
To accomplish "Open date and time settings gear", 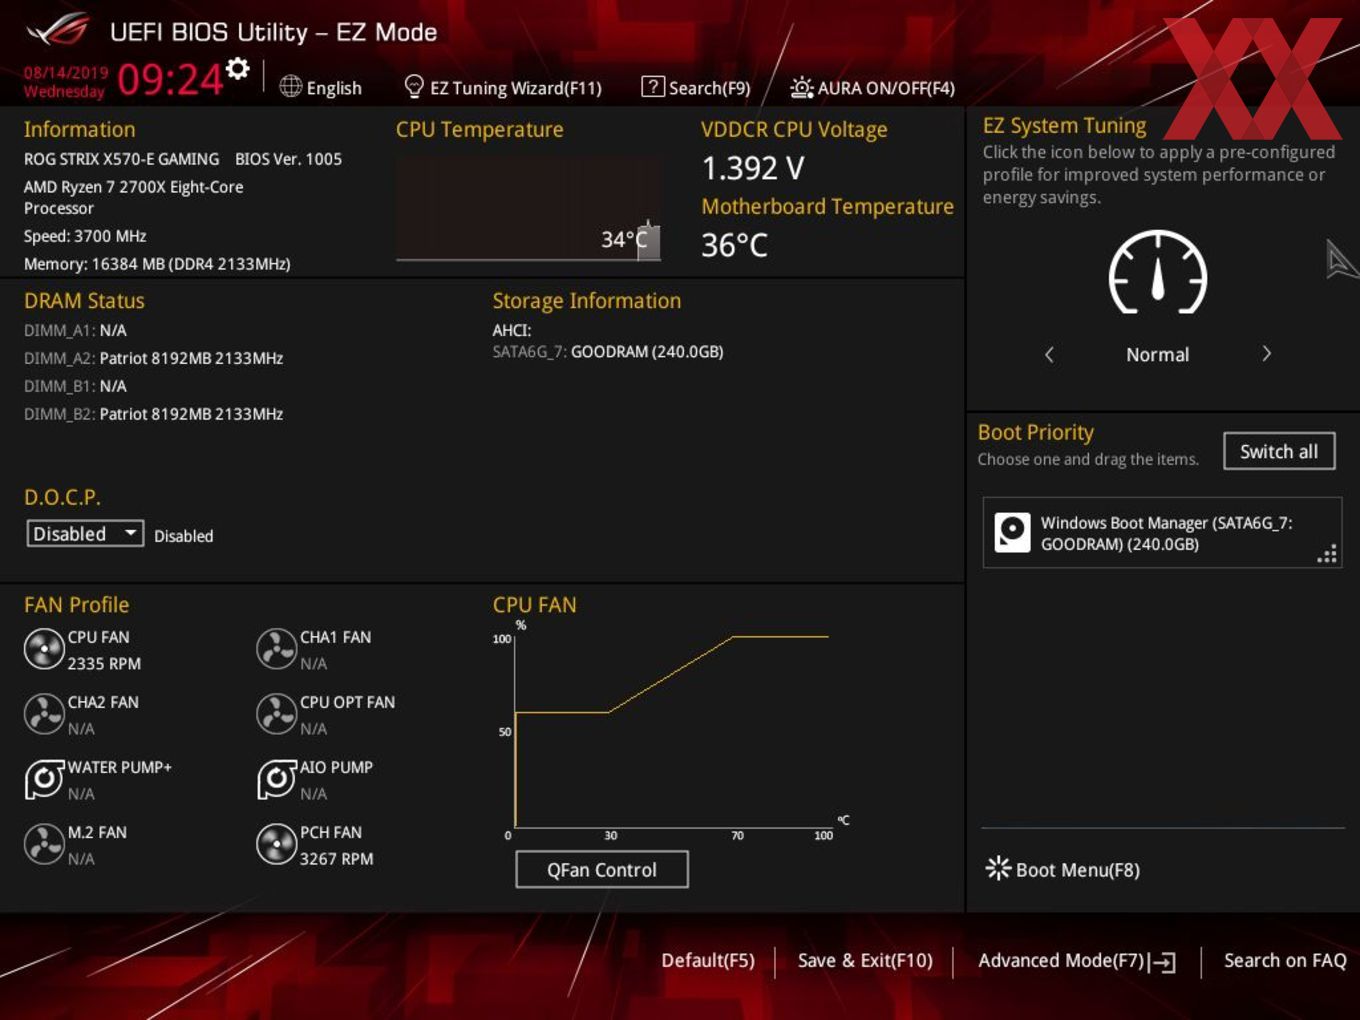I will [237, 68].
